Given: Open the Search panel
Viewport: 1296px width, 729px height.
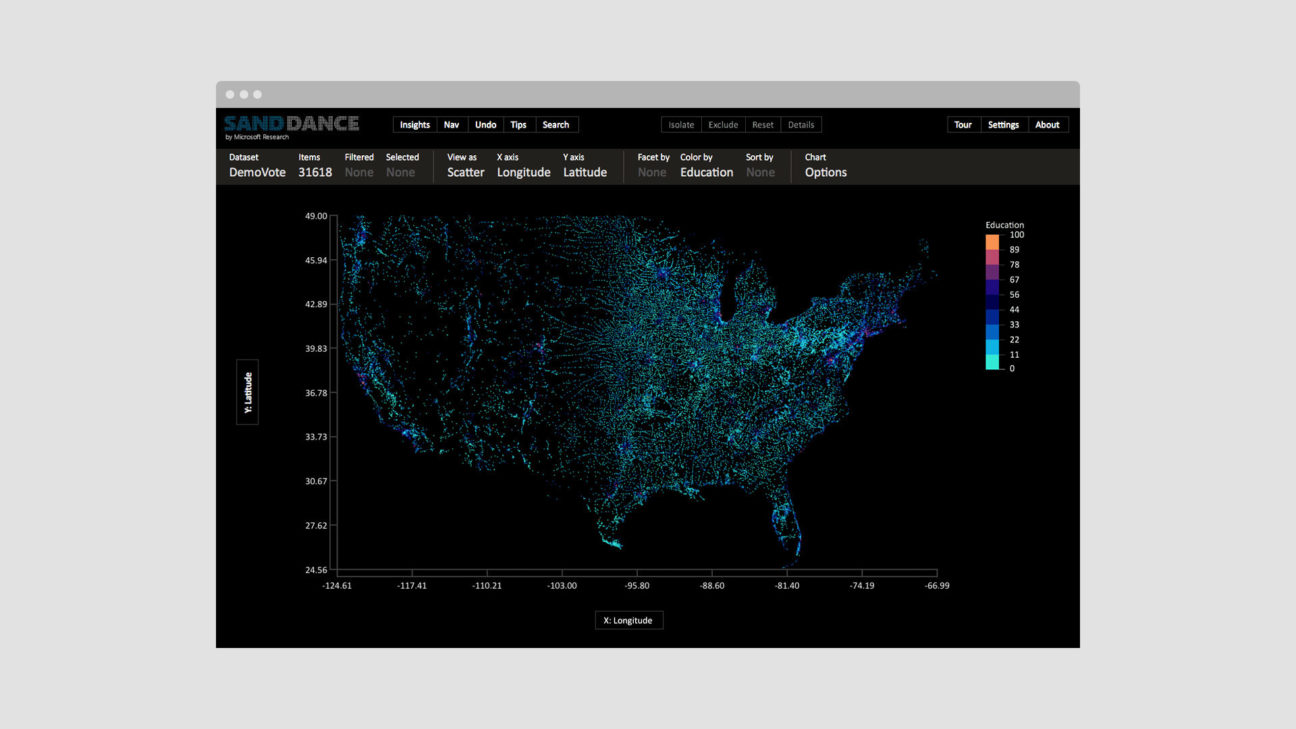Looking at the screenshot, I should (x=555, y=125).
